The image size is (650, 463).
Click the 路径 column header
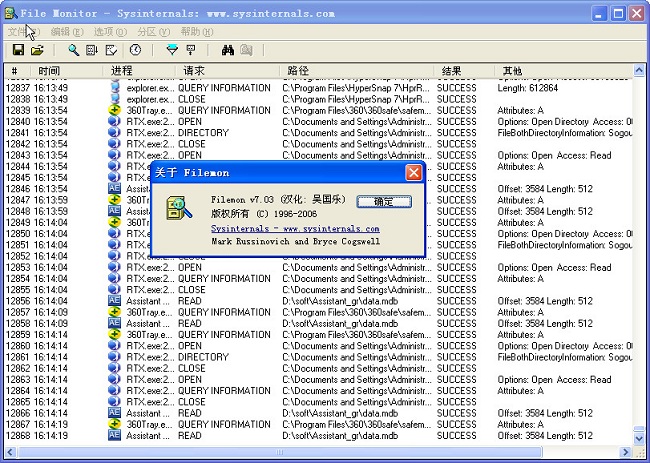298,71
